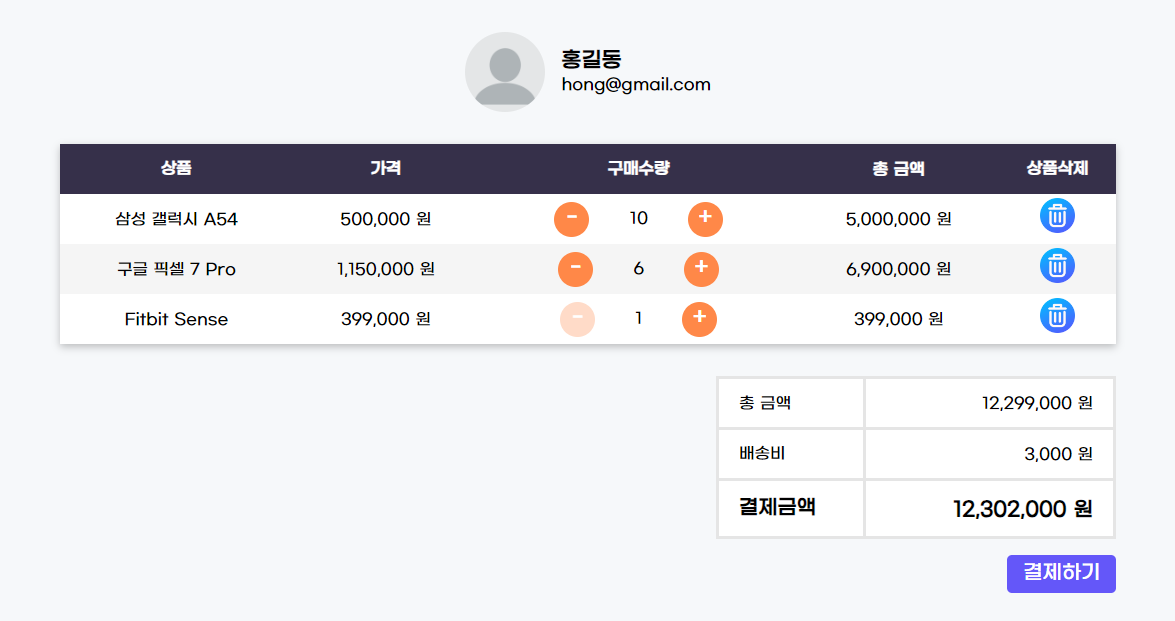
Task: Delete Fitbit Sense via trash icon
Action: (1057, 316)
